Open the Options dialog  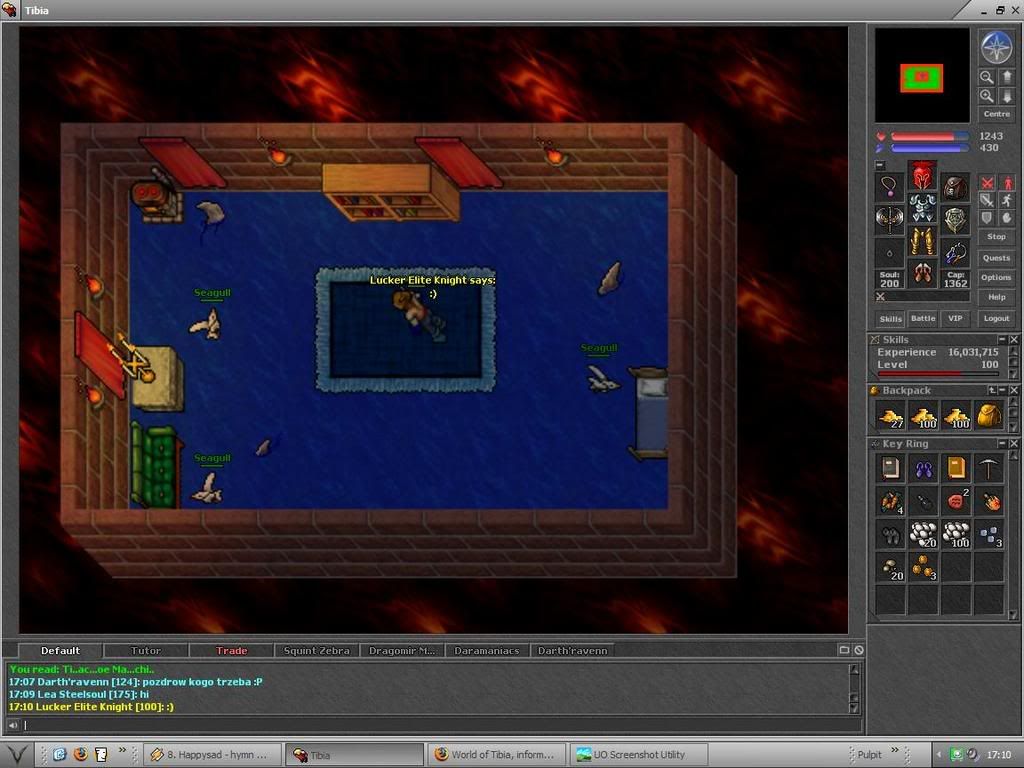click(x=997, y=278)
